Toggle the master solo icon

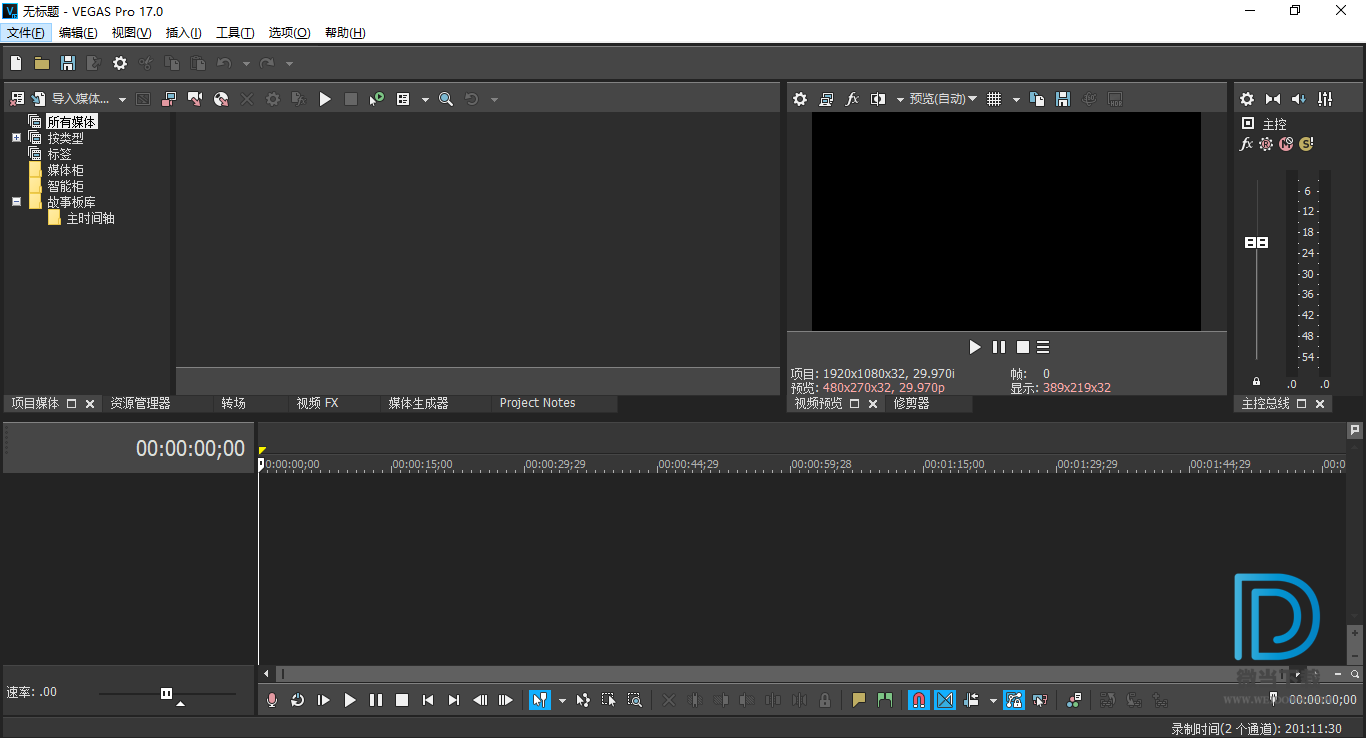[1306, 144]
